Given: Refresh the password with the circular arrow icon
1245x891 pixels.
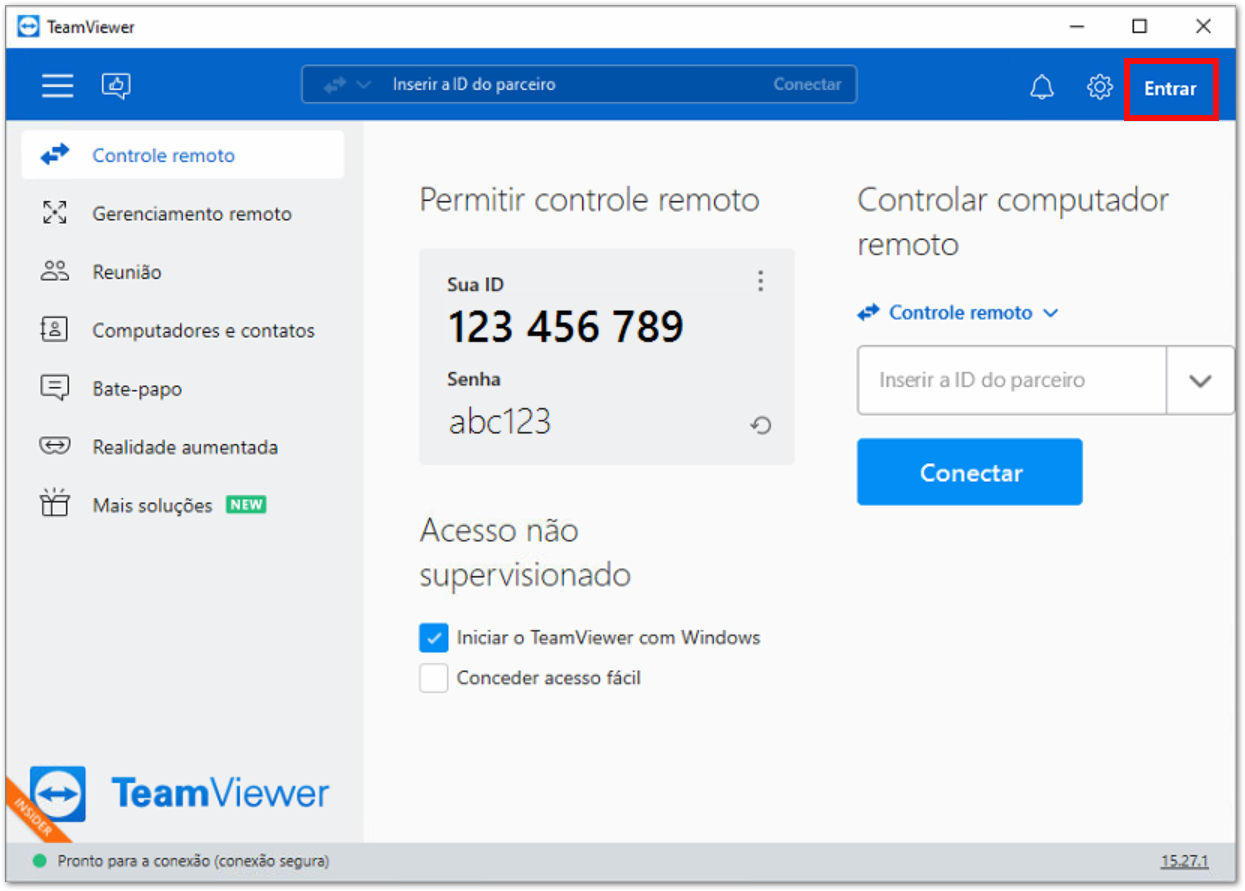Looking at the screenshot, I should click(x=761, y=426).
